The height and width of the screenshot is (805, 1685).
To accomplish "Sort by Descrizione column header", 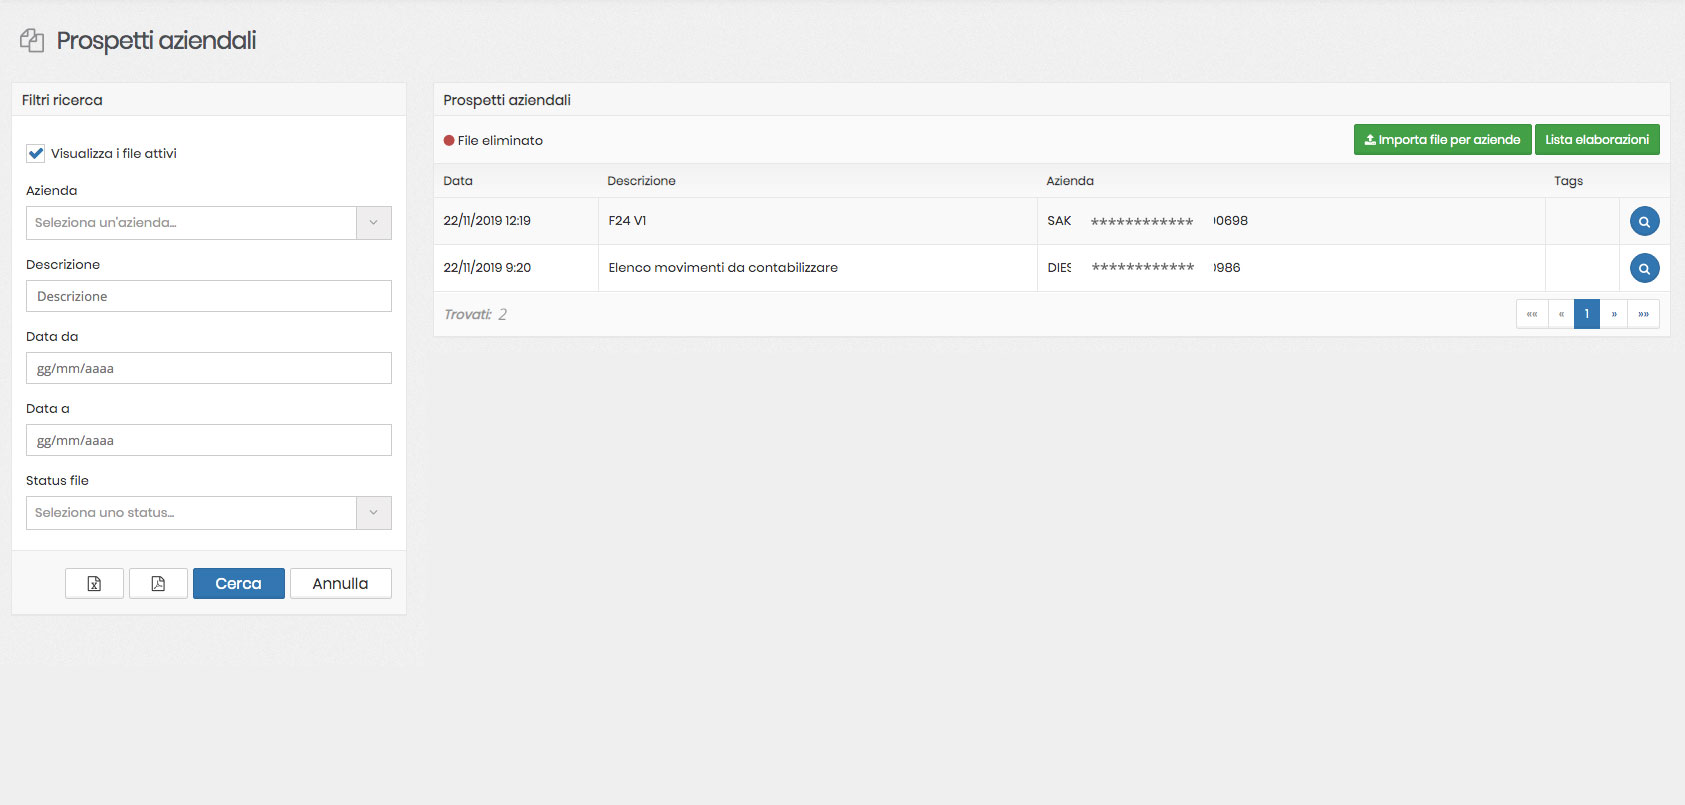I will 641,181.
